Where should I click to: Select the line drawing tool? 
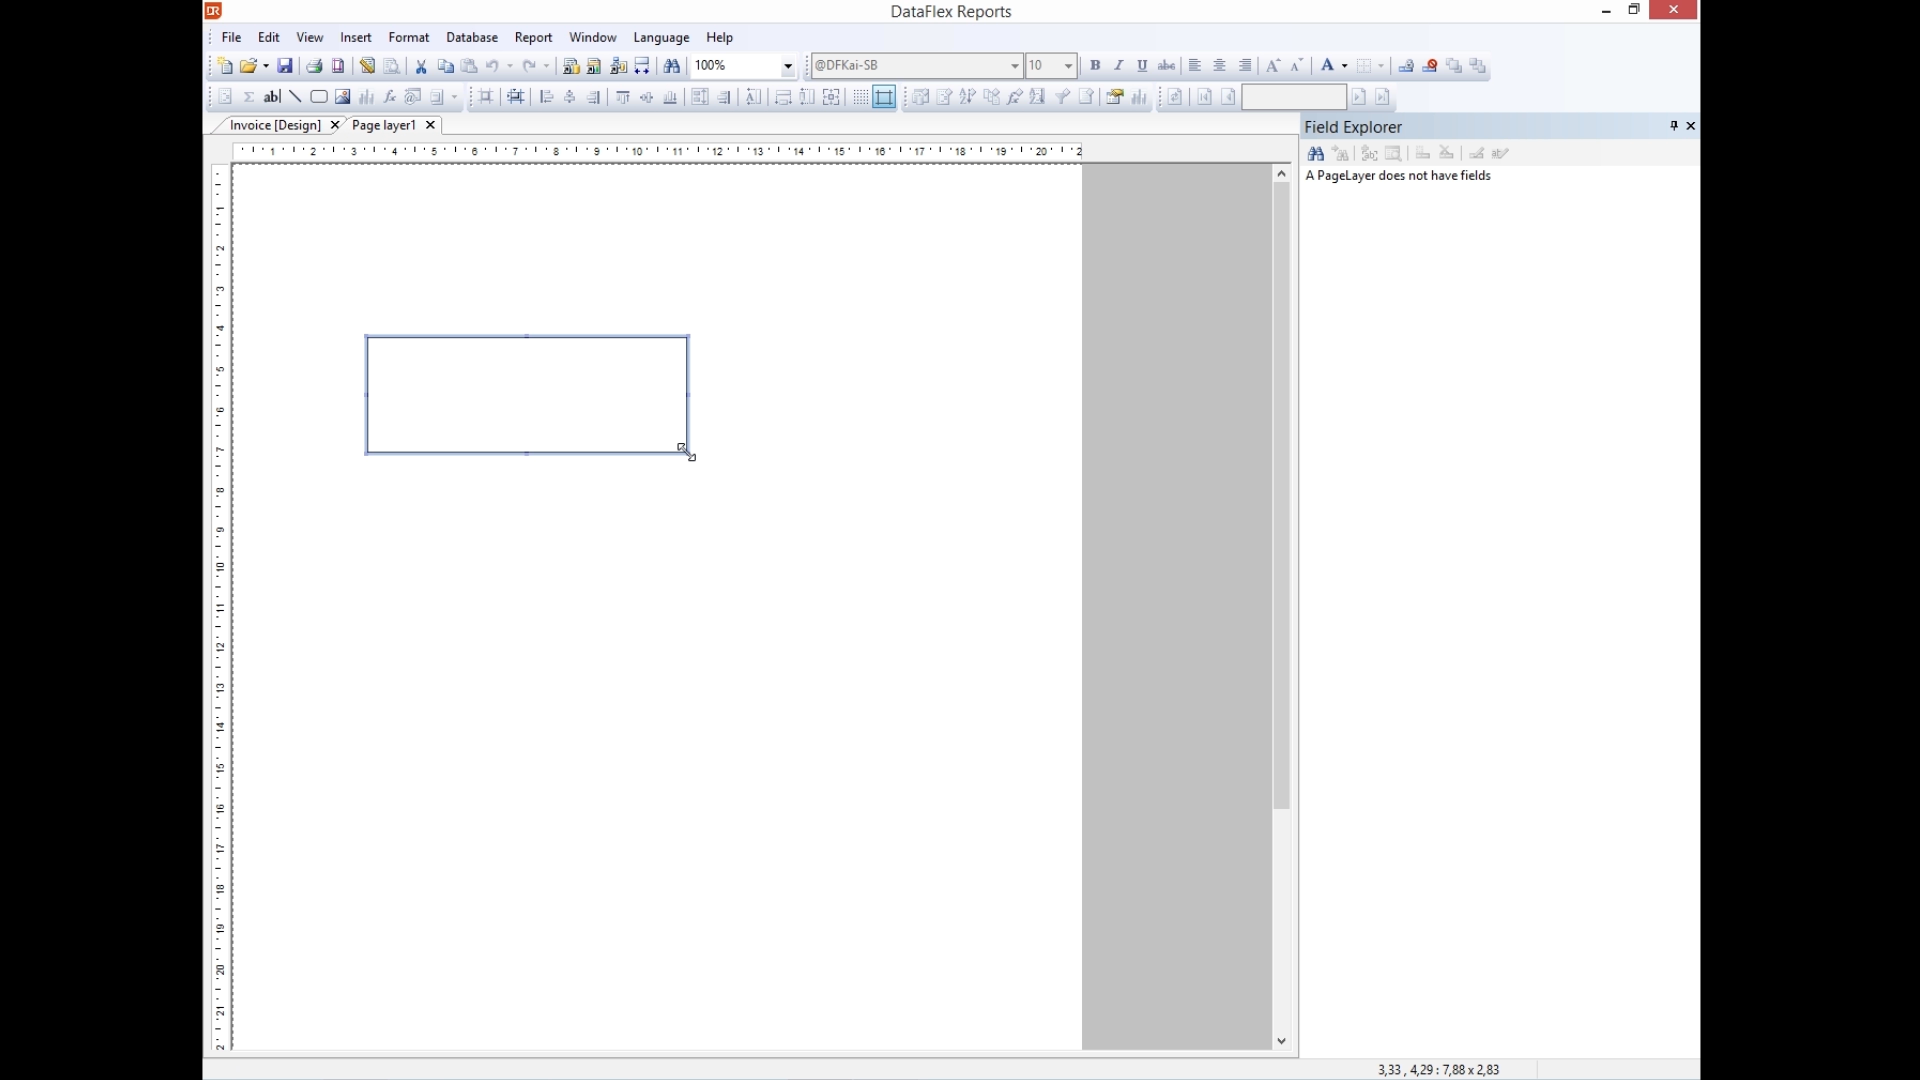tap(295, 97)
